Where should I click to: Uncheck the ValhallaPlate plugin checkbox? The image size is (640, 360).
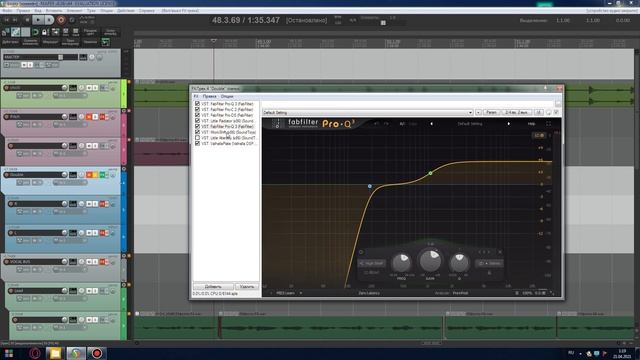tap(198, 144)
